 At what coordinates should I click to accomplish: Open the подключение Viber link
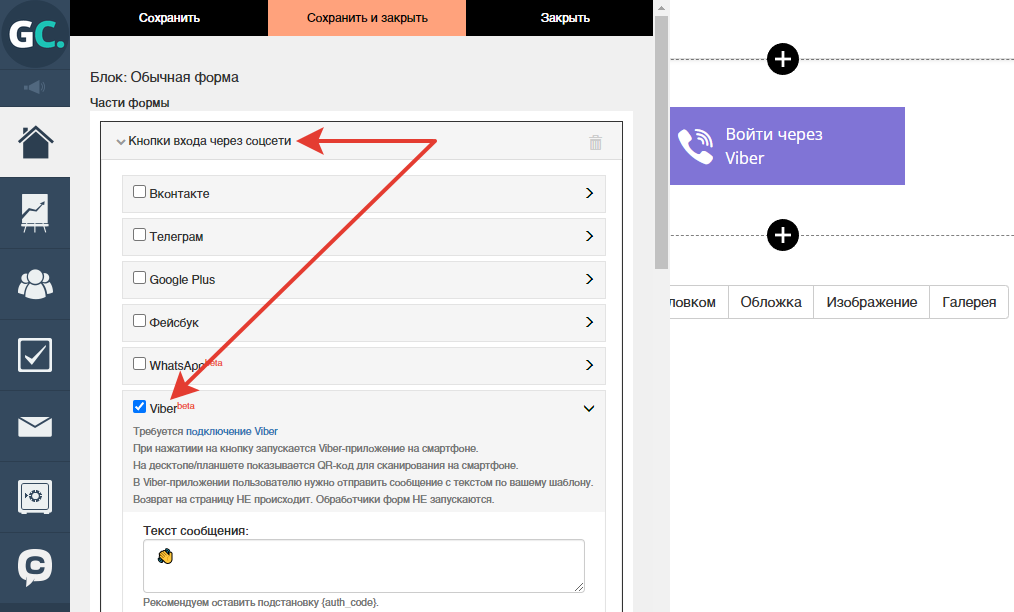(x=232, y=432)
